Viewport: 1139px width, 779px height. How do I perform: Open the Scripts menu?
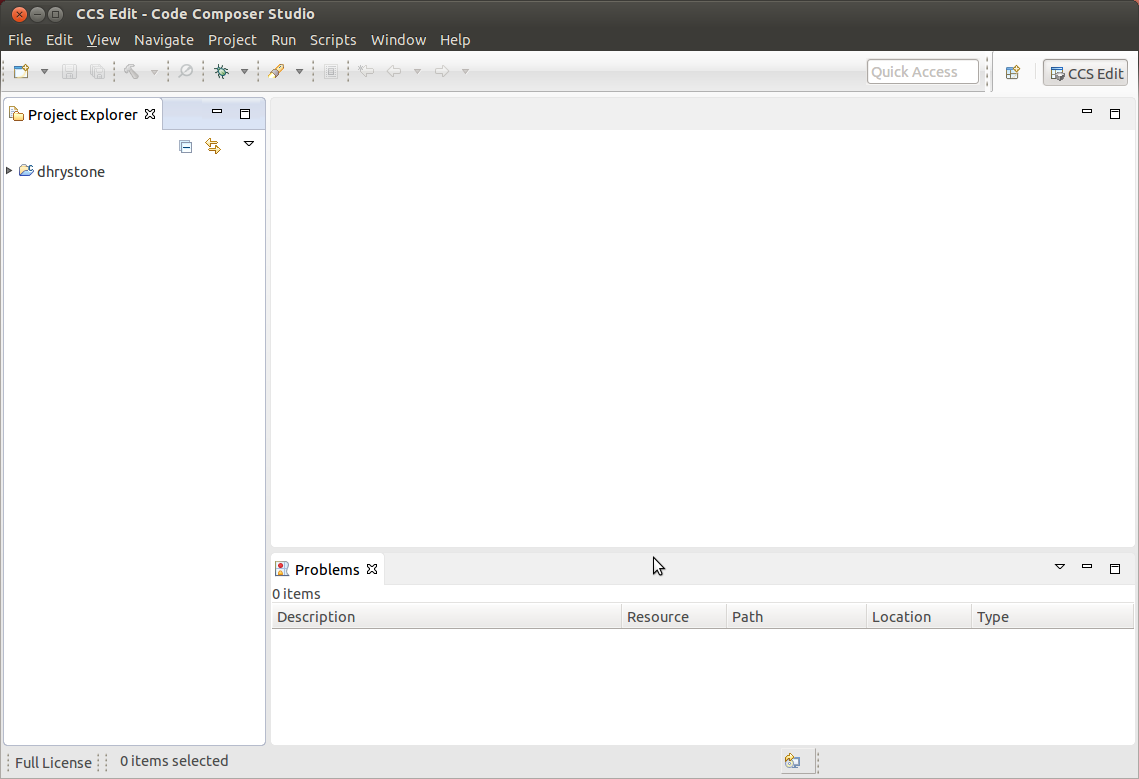point(332,40)
